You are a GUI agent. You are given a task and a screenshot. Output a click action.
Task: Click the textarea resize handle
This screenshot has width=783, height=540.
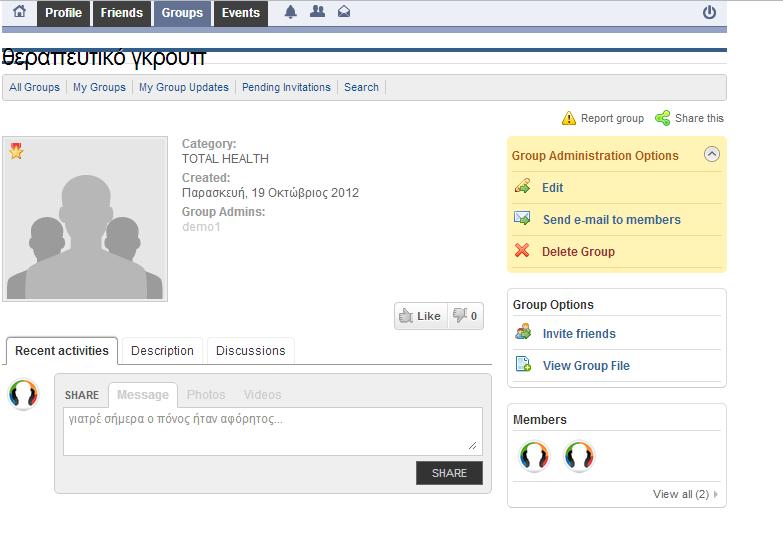pyautogui.click(x=472, y=446)
